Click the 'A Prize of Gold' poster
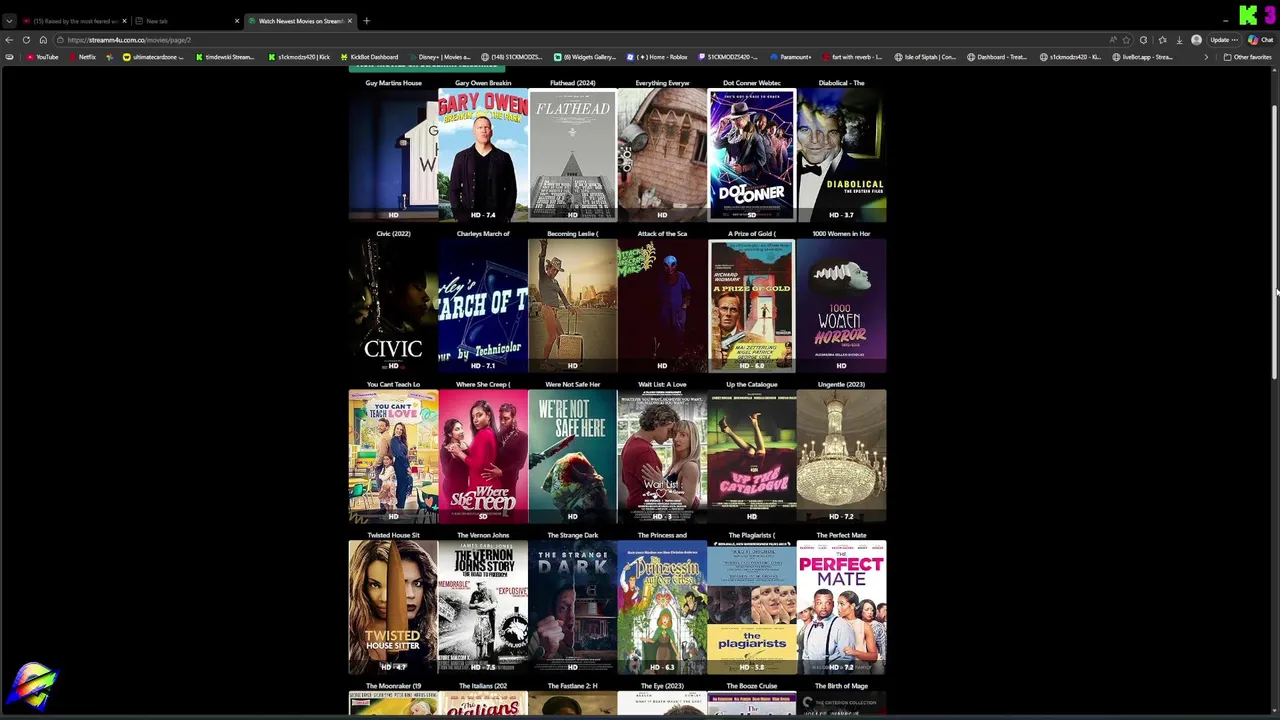 tap(752, 306)
